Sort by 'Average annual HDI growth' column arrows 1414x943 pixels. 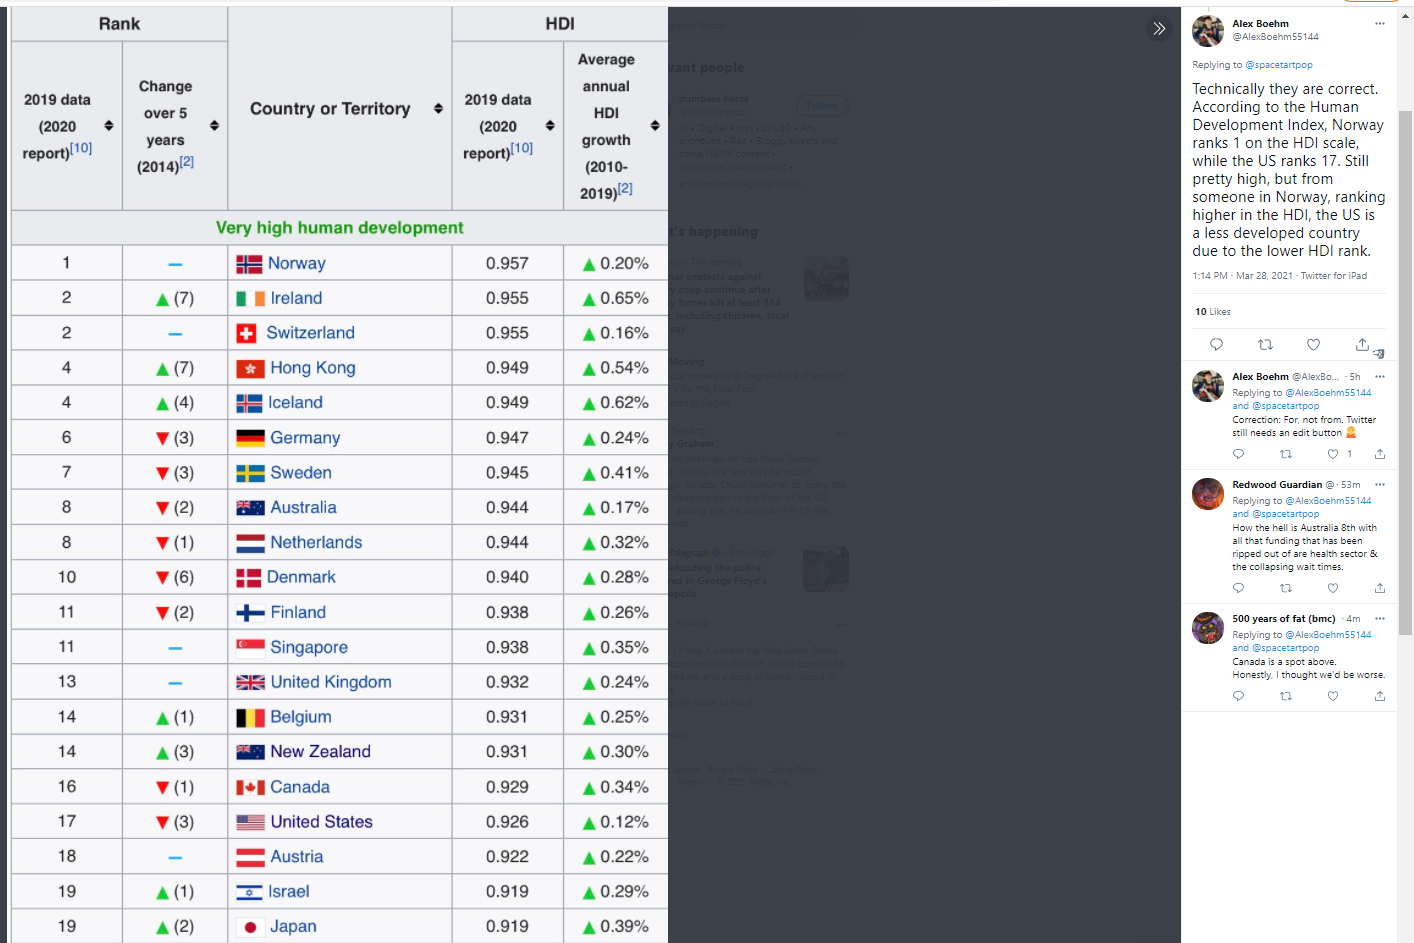tap(655, 126)
